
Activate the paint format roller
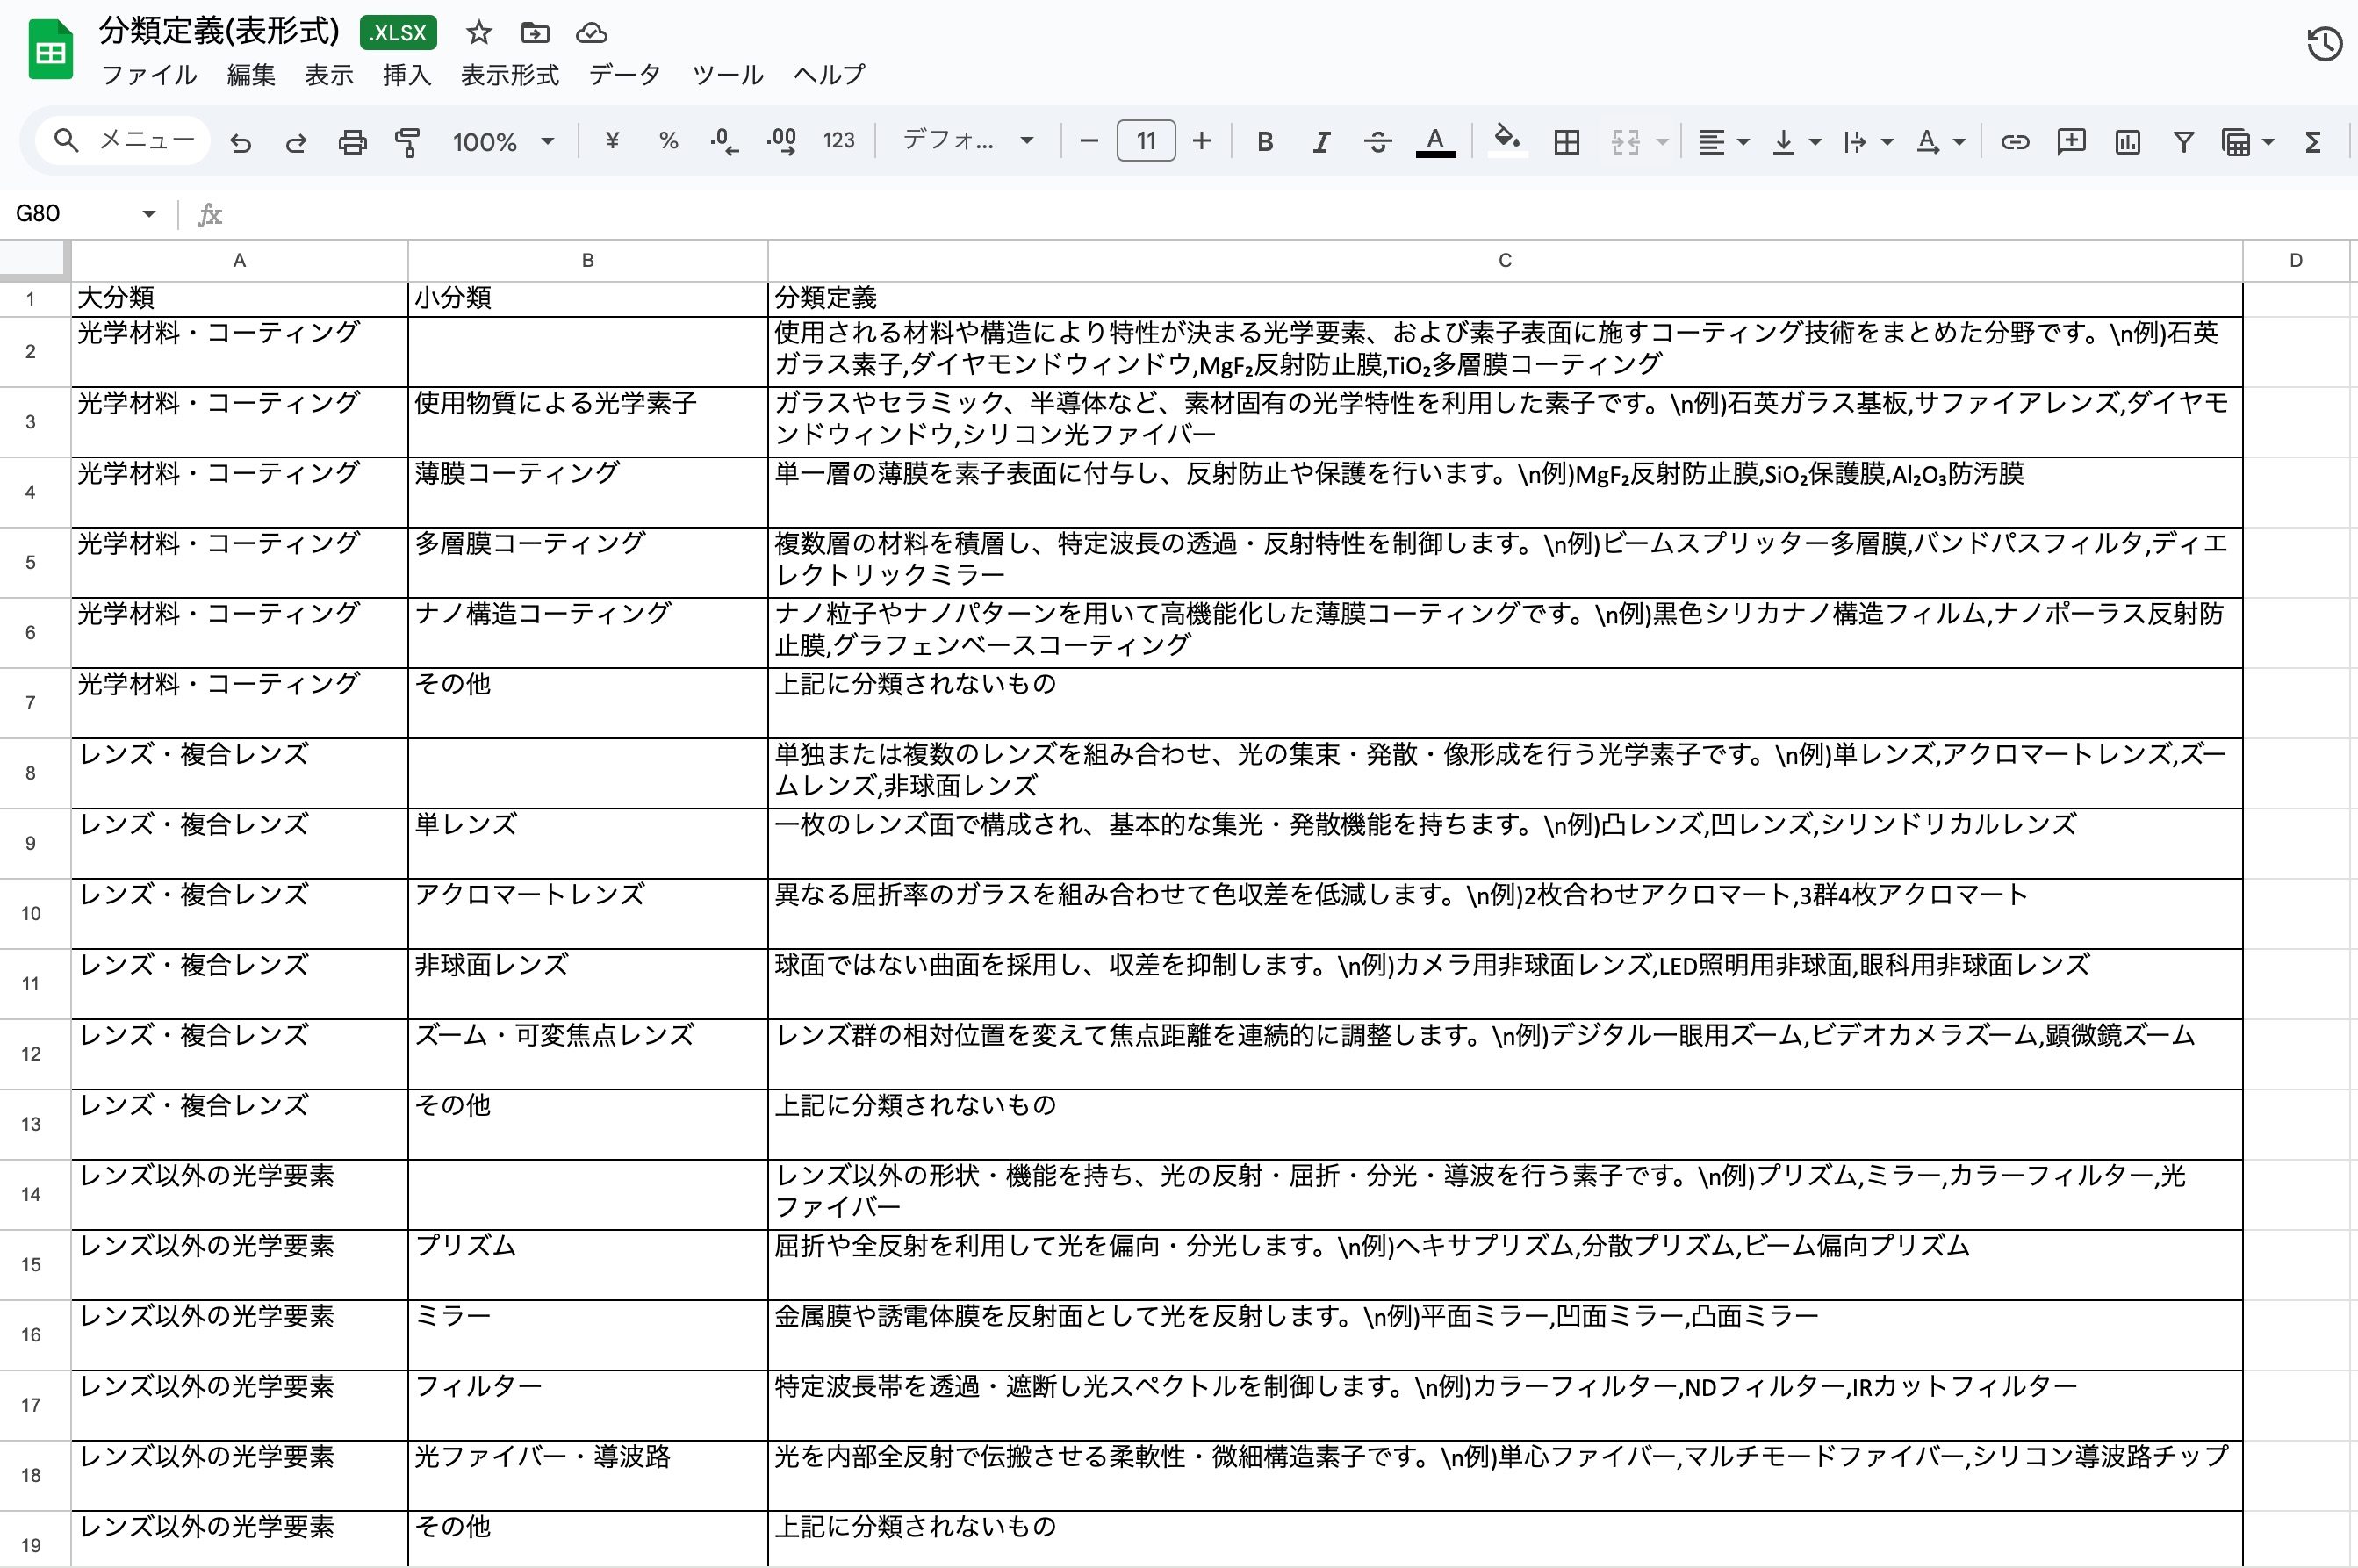pyautogui.click(x=407, y=142)
